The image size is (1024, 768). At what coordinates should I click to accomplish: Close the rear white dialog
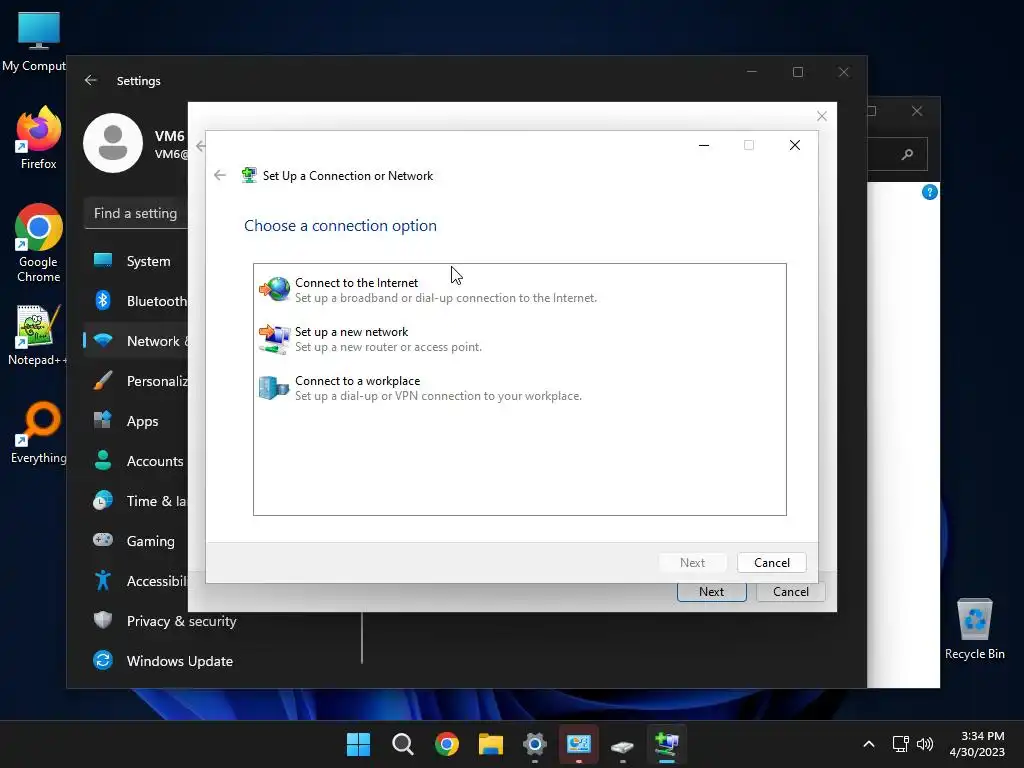(x=822, y=116)
